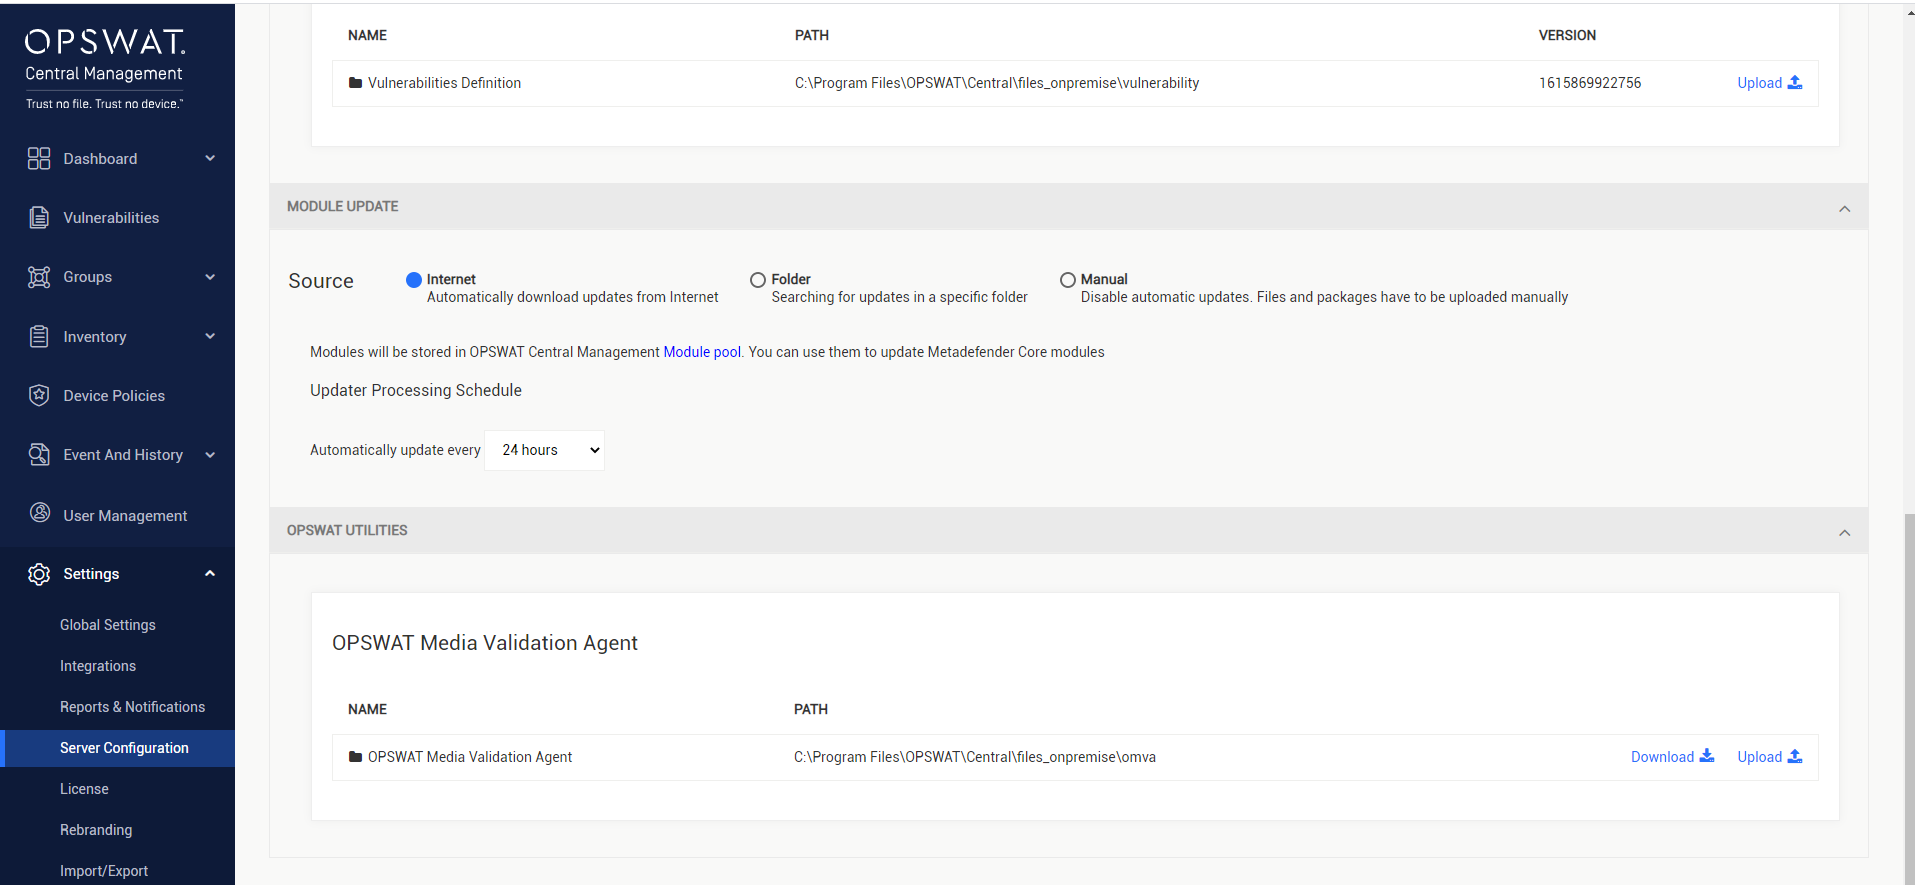
Task: Expand the Inventory menu chevron
Action: [x=210, y=336]
